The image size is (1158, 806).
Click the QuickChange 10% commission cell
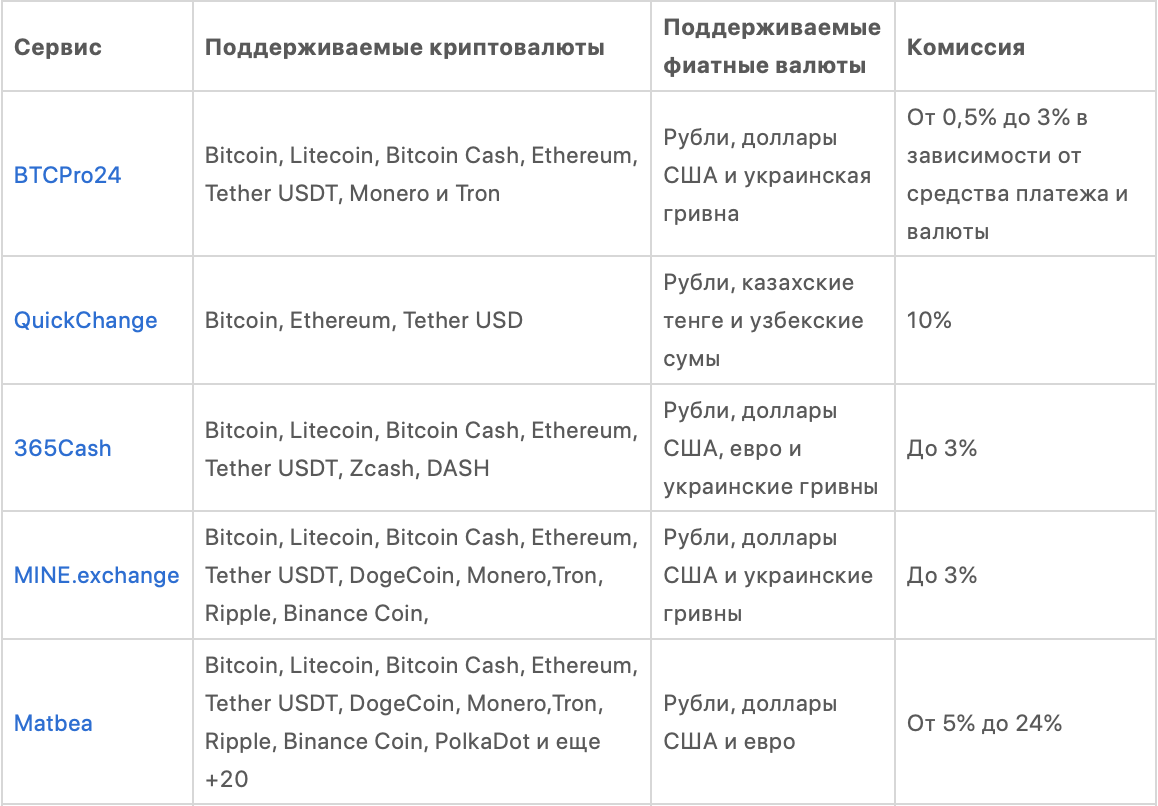click(929, 321)
